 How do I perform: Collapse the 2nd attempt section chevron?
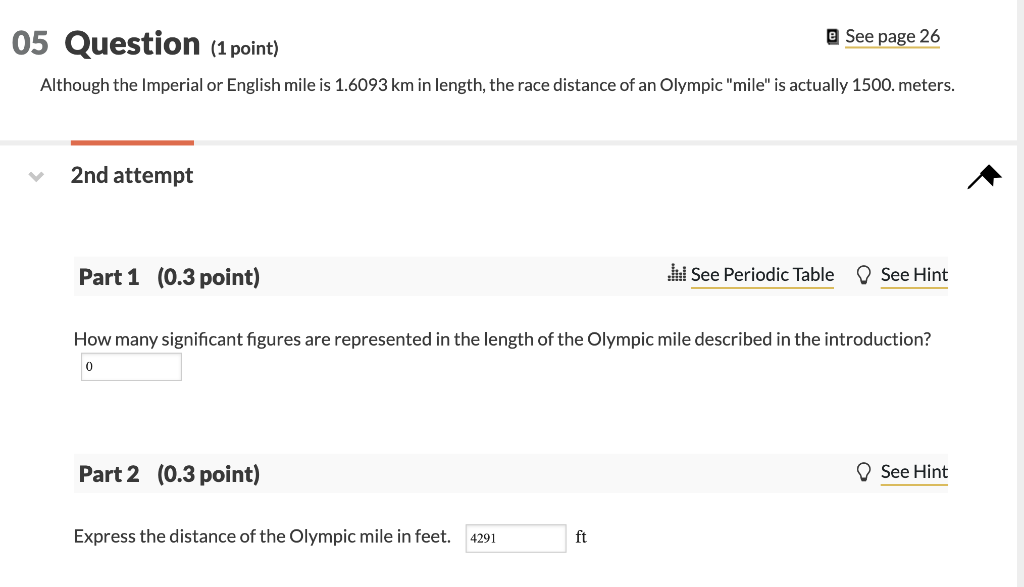[37, 177]
